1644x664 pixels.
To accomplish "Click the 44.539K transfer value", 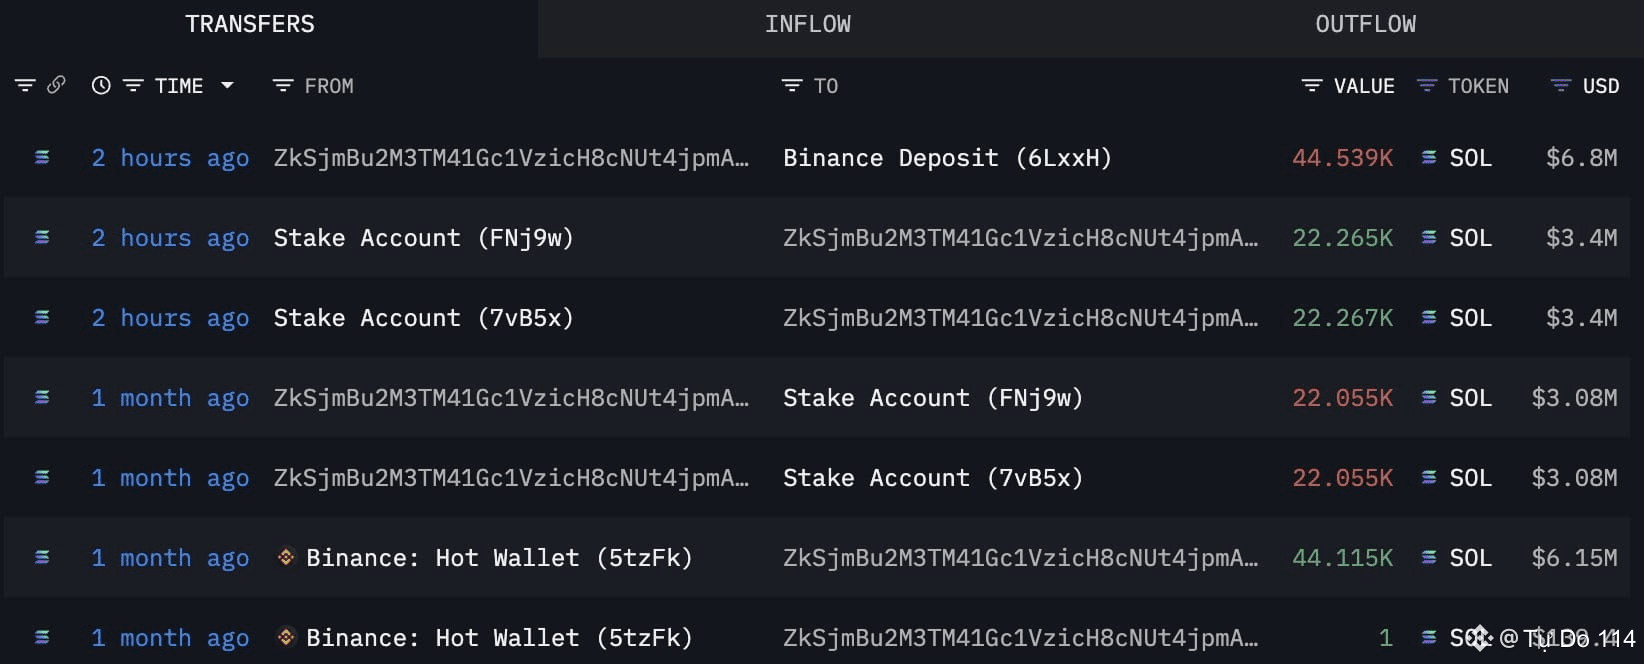I will coord(1342,158).
